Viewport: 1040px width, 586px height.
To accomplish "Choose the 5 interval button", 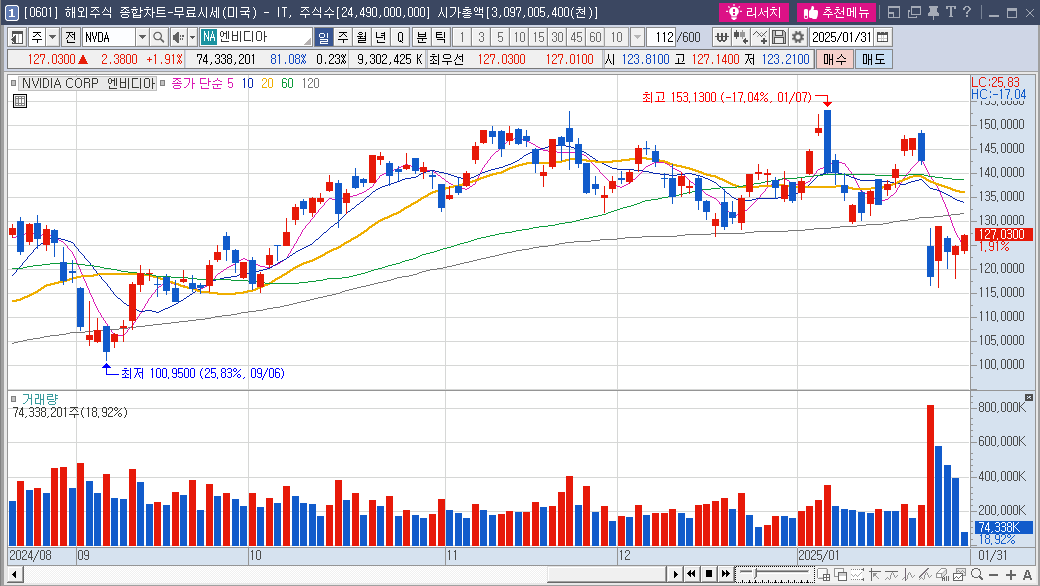I will 501,37.
